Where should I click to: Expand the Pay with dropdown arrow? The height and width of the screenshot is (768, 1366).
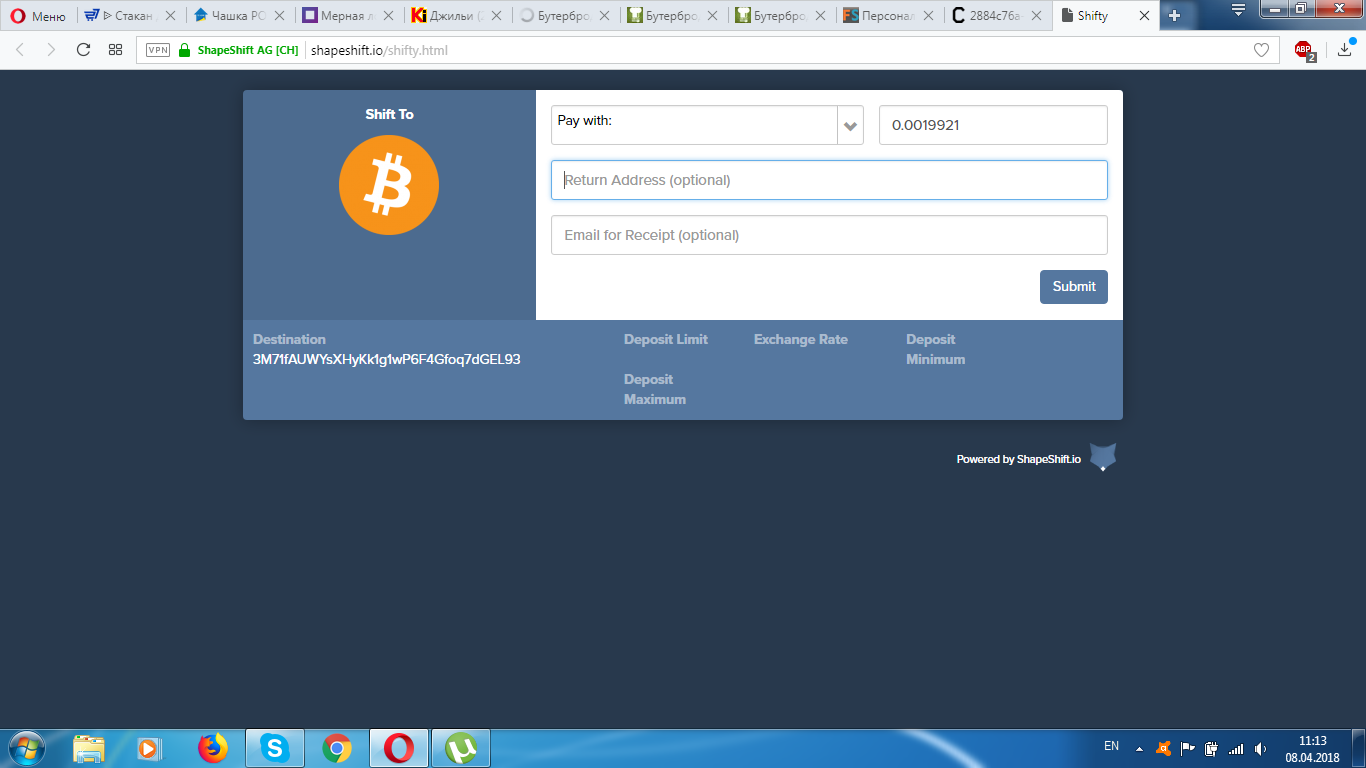point(850,126)
